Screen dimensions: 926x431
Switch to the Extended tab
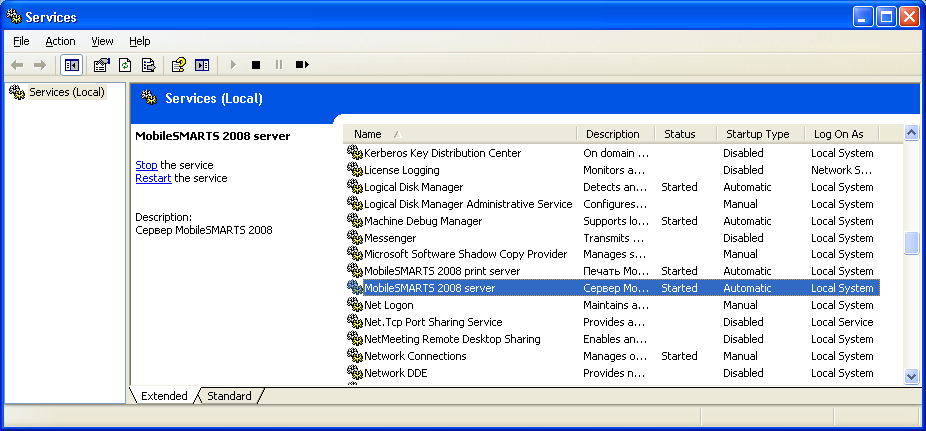click(164, 396)
